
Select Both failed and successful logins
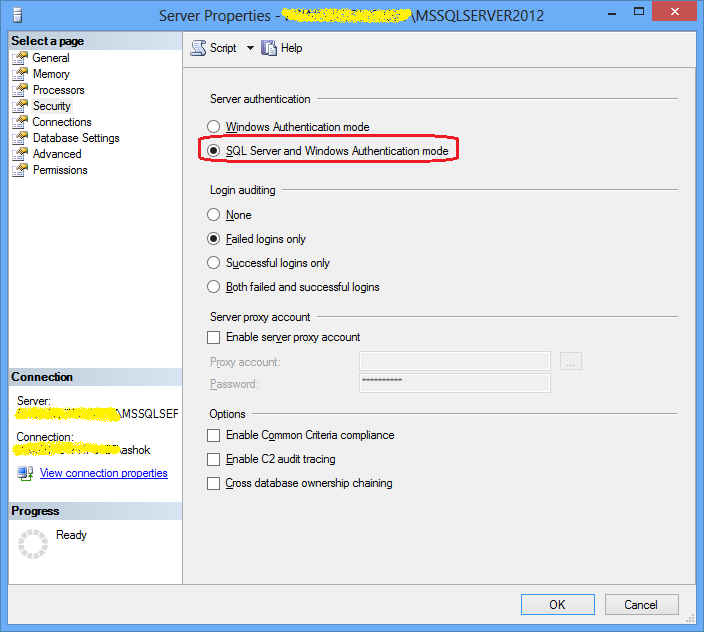[x=213, y=287]
